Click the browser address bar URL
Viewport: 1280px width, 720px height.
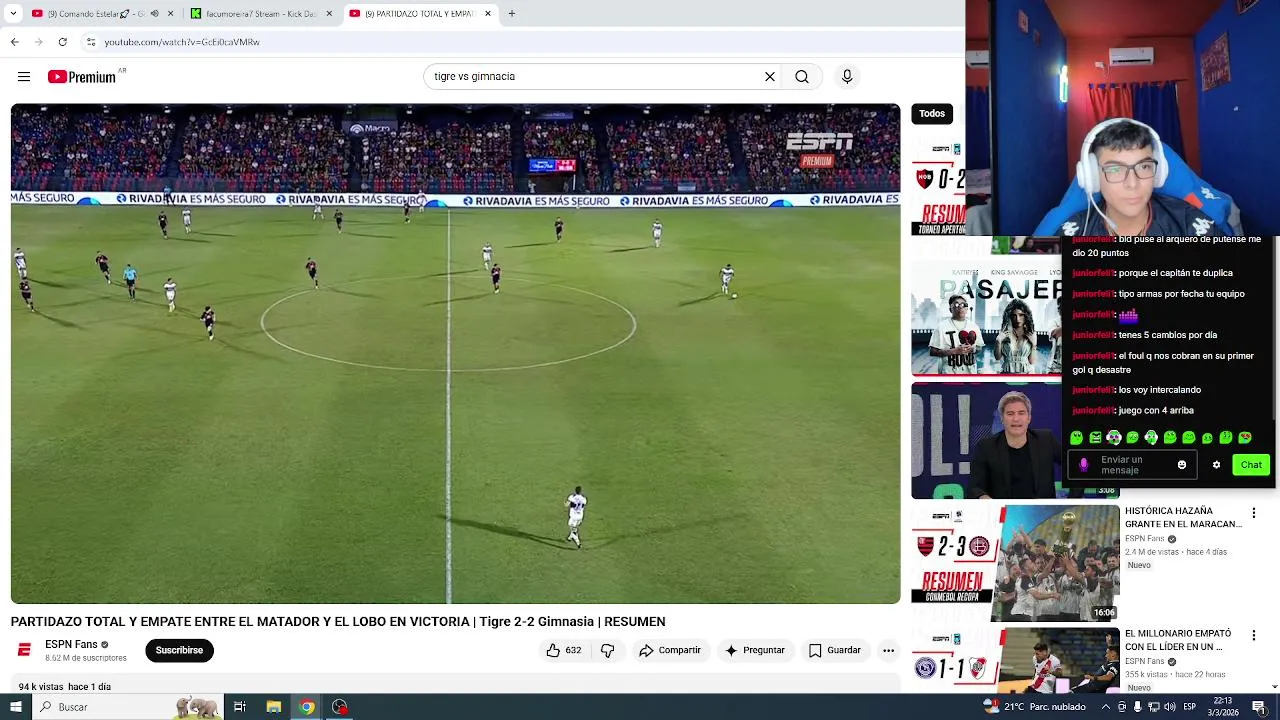(182, 42)
